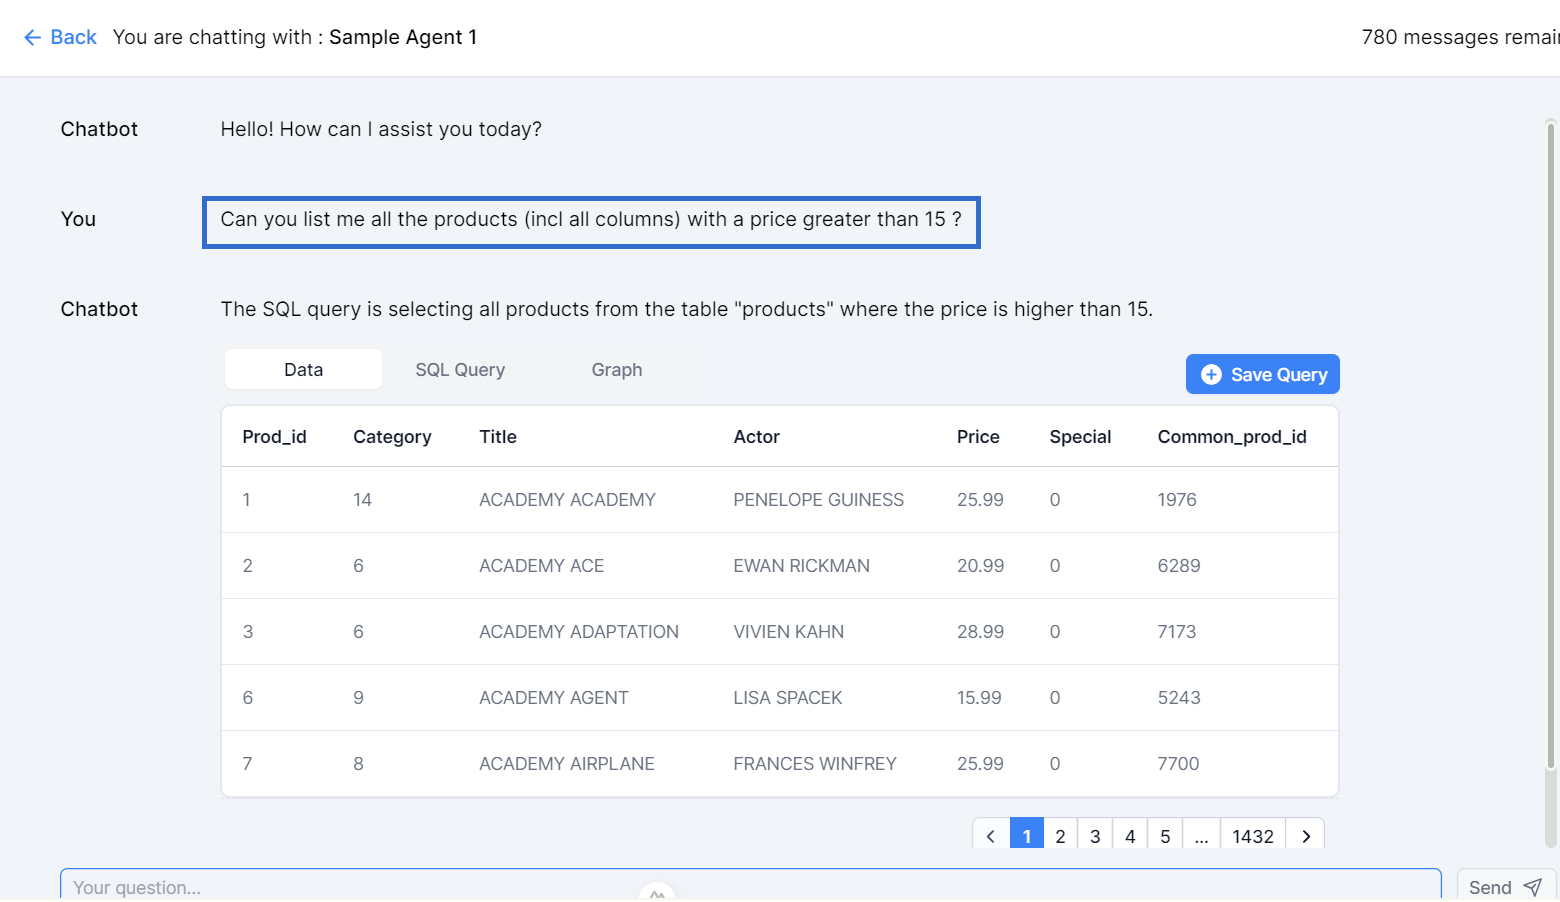The height and width of the screenshot is (902, 1560).
Task: Click the chat vertical scrollbar
Action: coord(1551,450)
